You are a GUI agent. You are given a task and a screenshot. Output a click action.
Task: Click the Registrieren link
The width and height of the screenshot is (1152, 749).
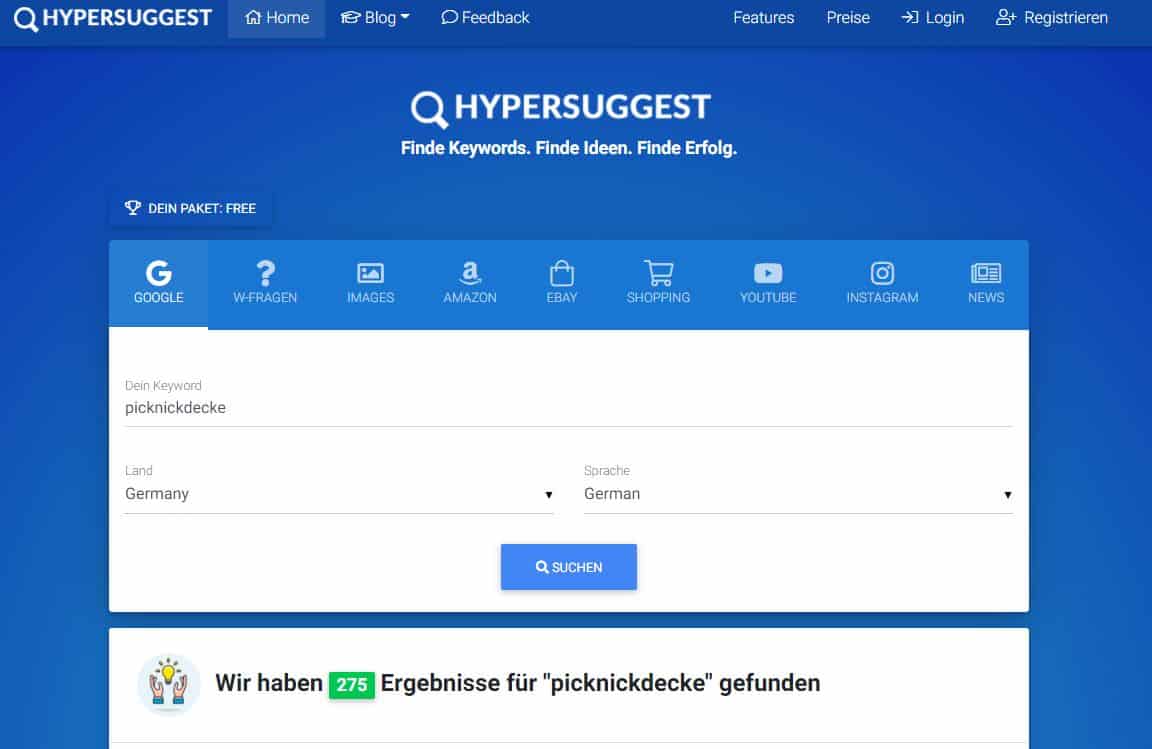click(1052, 18)
